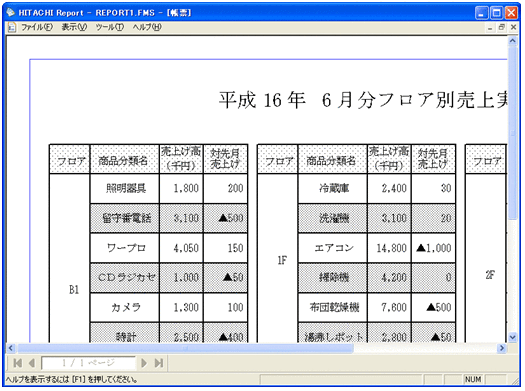
Task: Click the ワープロ cell
Action: tap(125, 248)
